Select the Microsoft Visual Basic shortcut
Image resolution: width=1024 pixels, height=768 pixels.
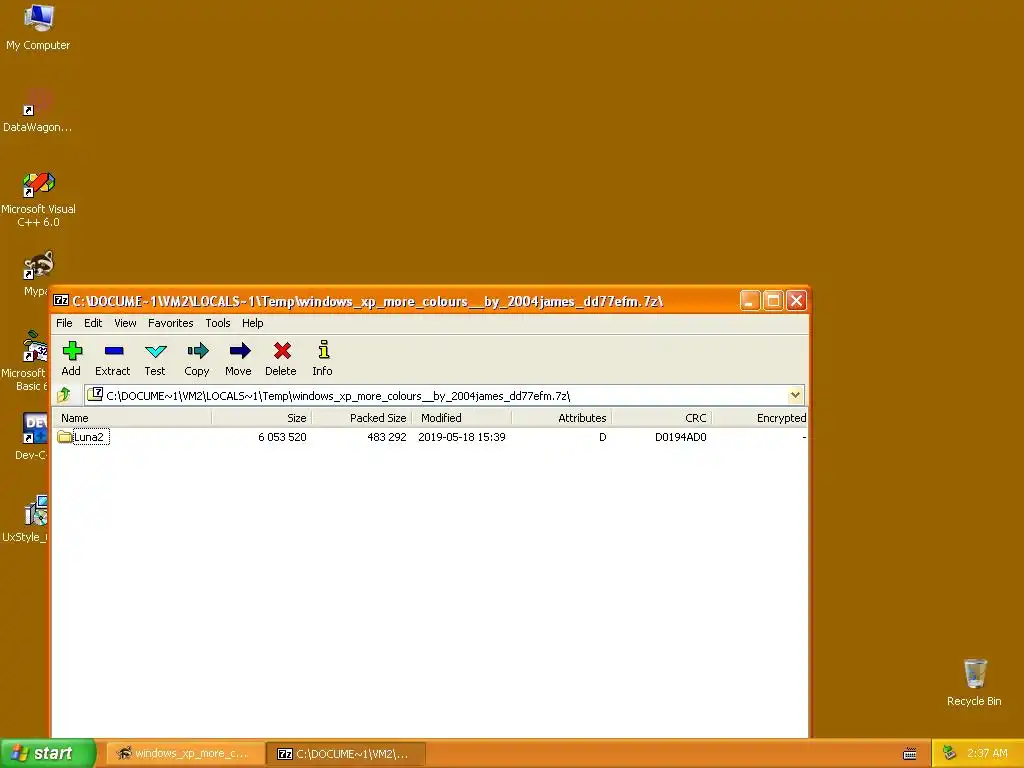pos(35,346)
